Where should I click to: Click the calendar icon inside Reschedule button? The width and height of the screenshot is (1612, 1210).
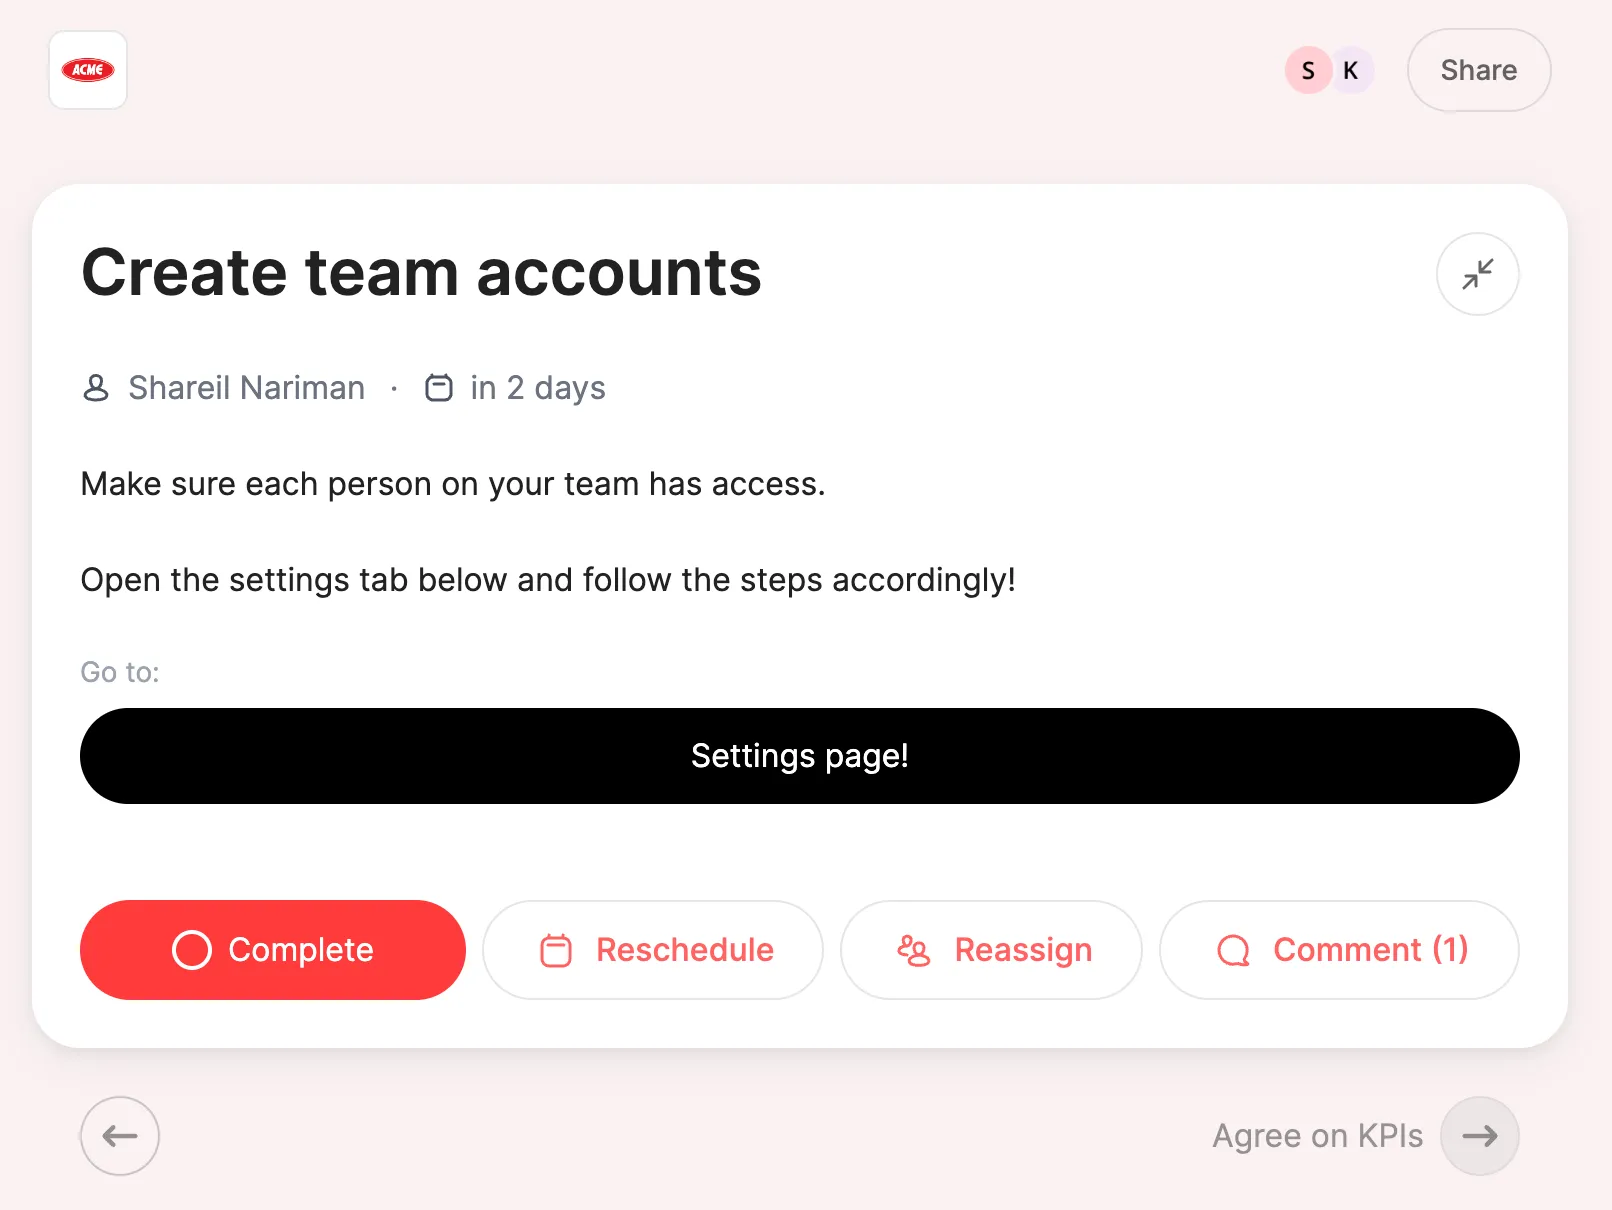(556, 950)
